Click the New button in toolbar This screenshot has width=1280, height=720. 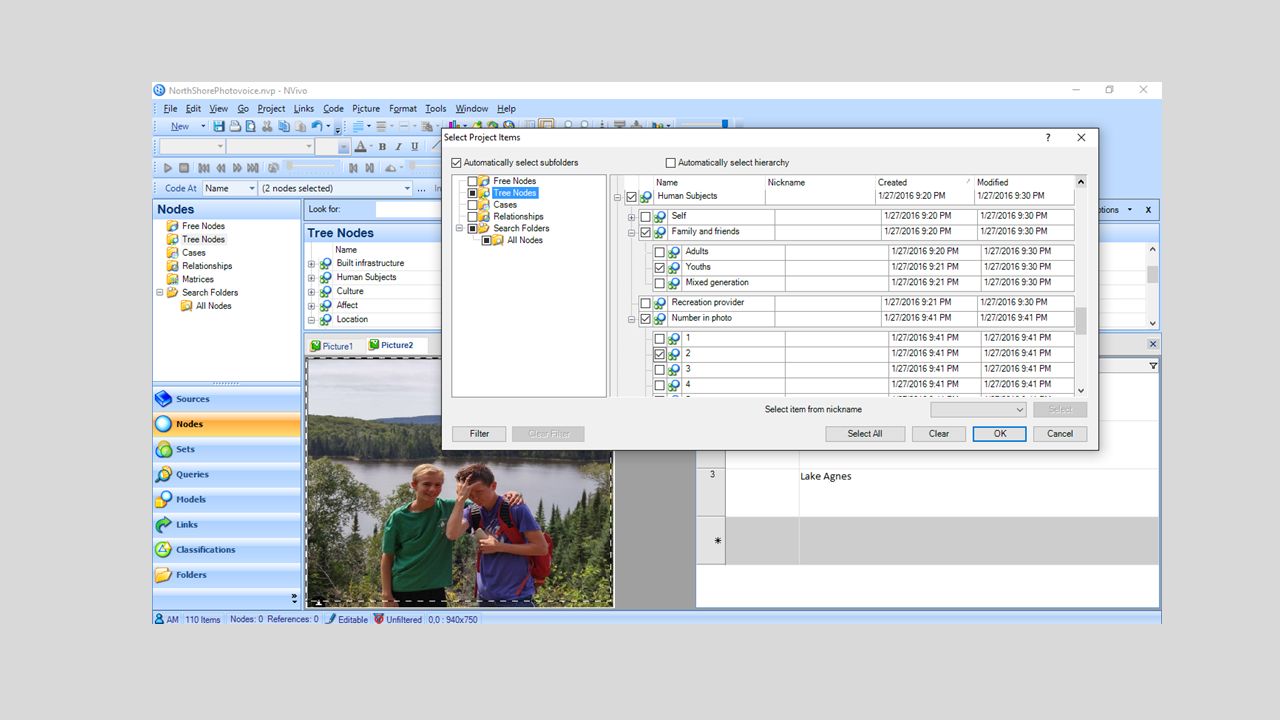(x=180, y=126)
